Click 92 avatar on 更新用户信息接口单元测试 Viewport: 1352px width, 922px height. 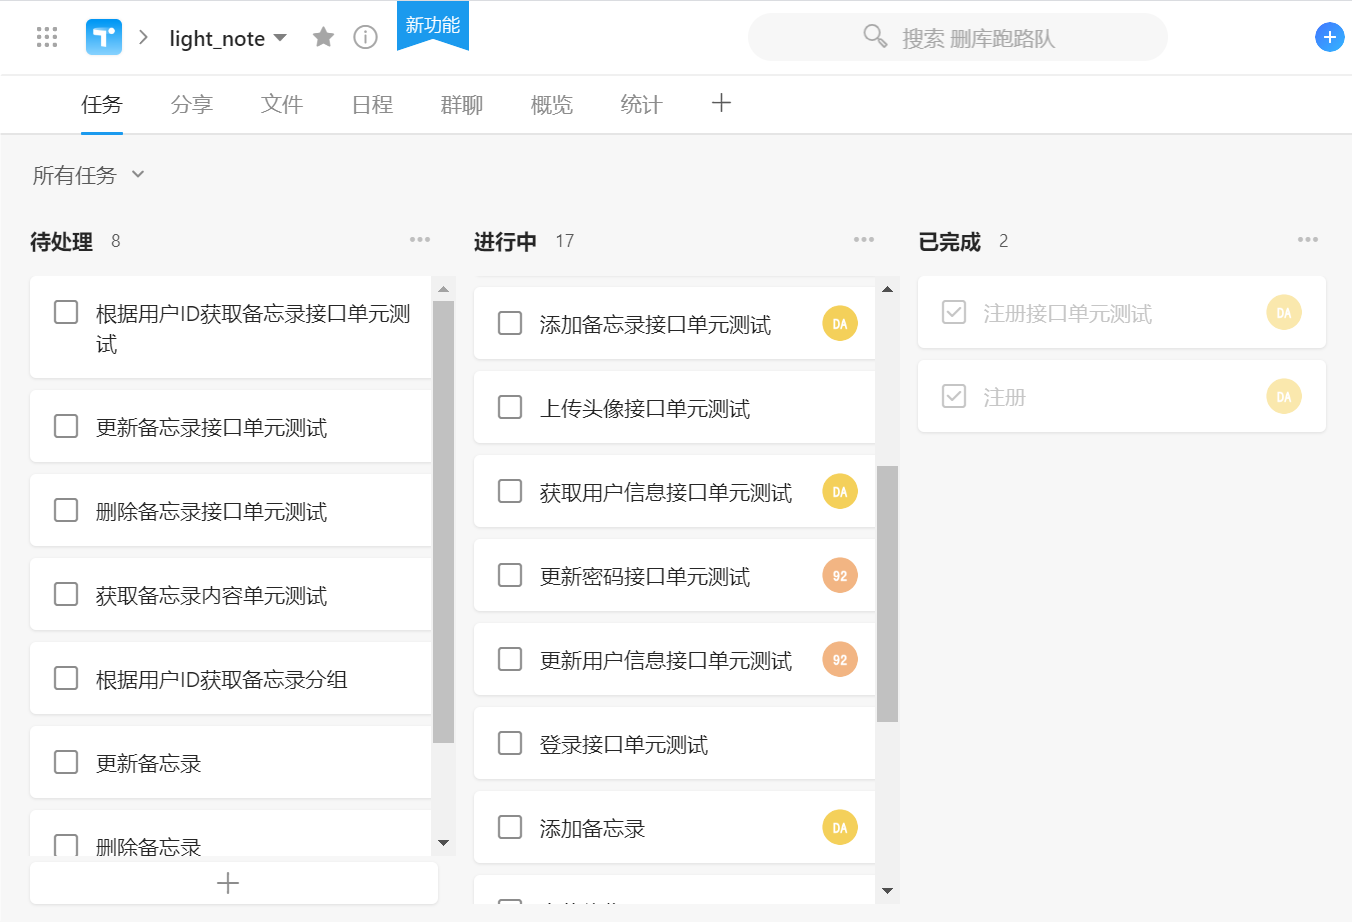(840, 659)
